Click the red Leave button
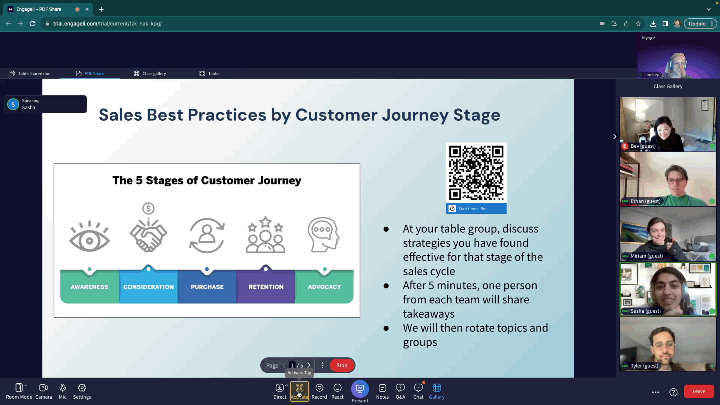Image resolution: width=720 pixels, height=405 pixels. [x=699, y=391]
